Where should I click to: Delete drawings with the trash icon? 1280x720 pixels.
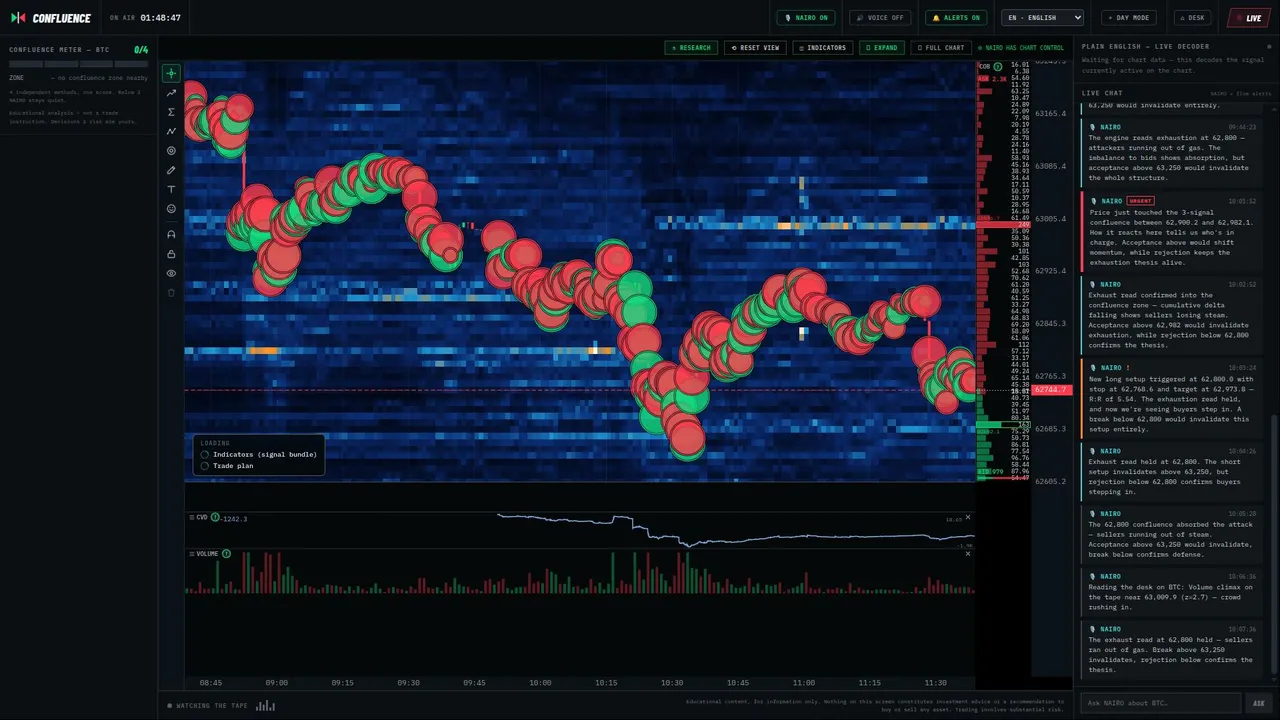point(171,293)
